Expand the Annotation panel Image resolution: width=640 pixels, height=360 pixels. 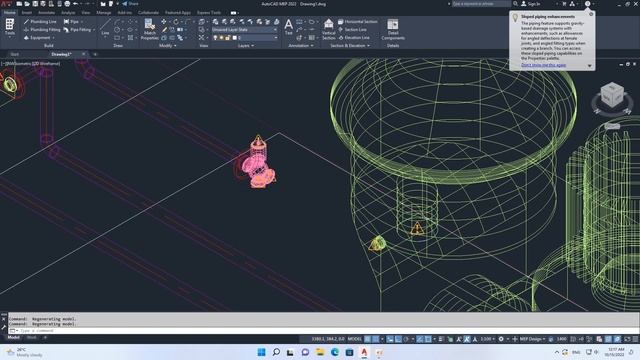tap(301, 46)
